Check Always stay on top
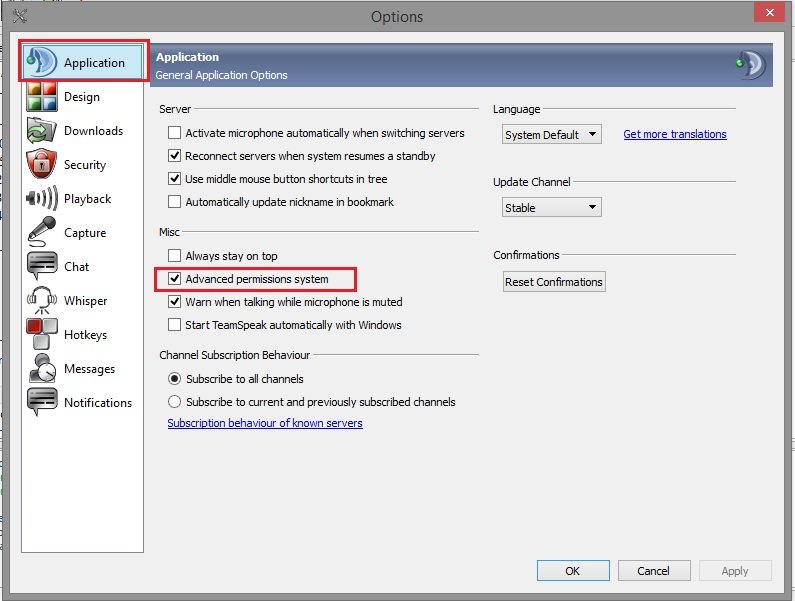Viewport: 795px width, 601px height. coord(174,255)
